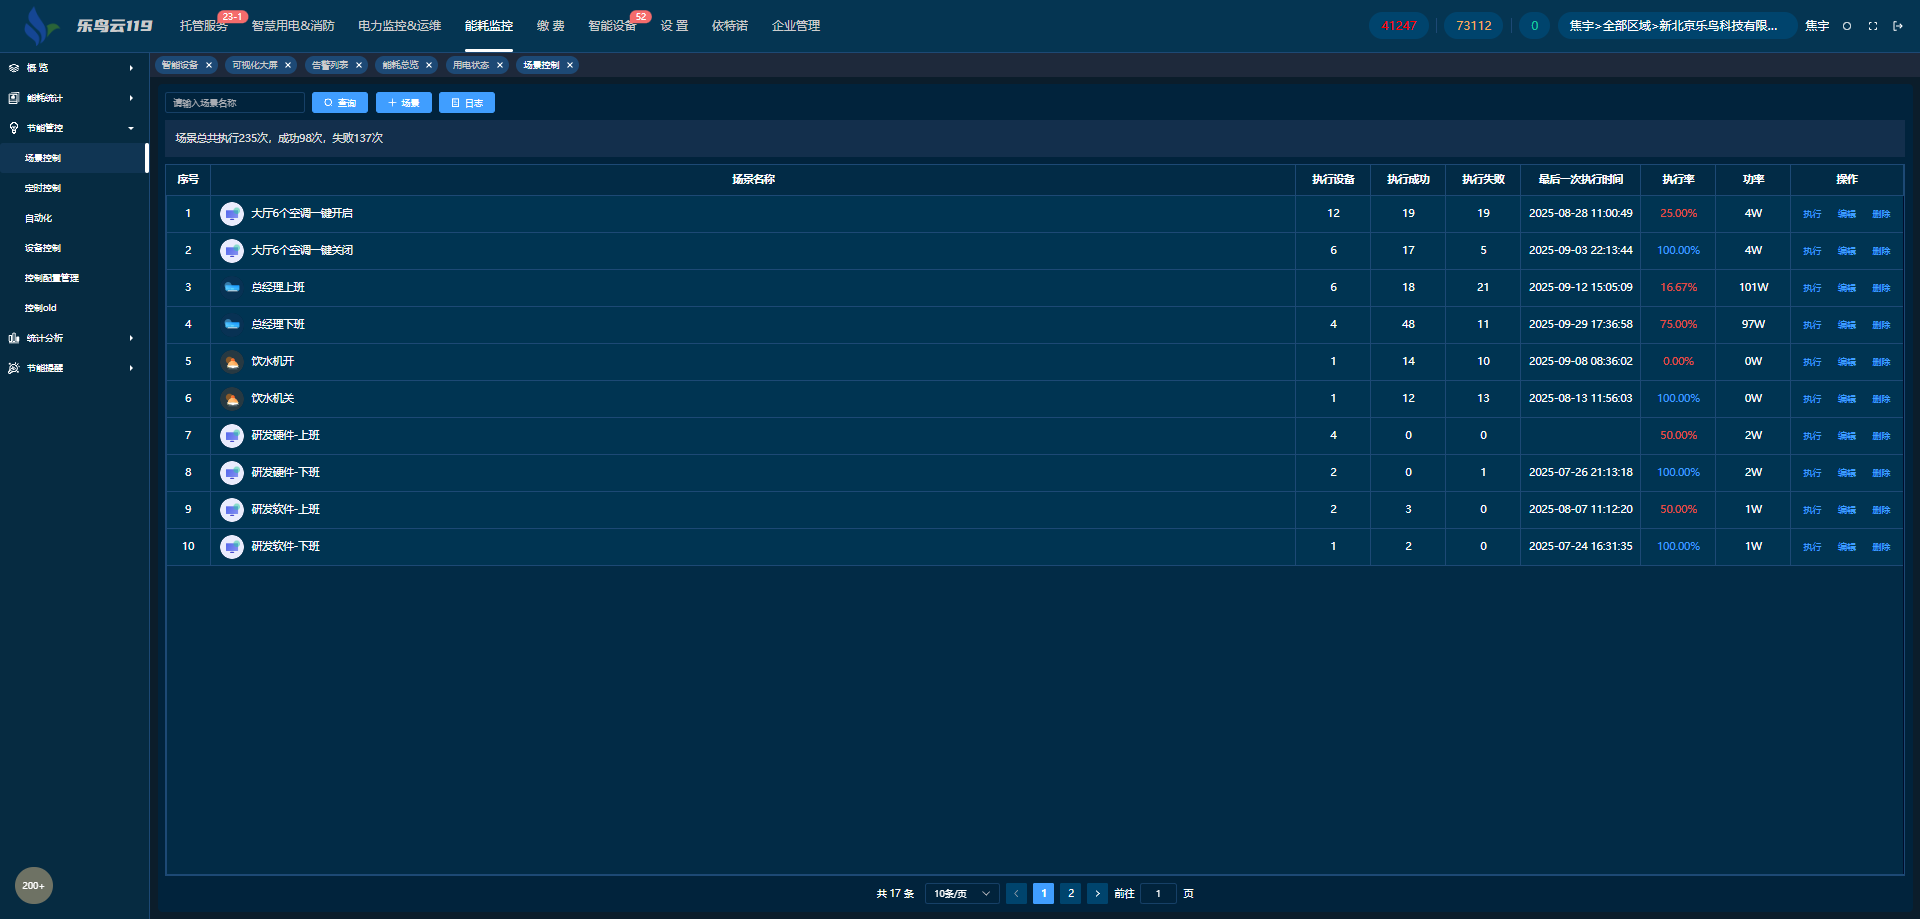Click the fullscreen toggle icon in header
This screenshot has height=919, width=1920.
coord(1873,26)
